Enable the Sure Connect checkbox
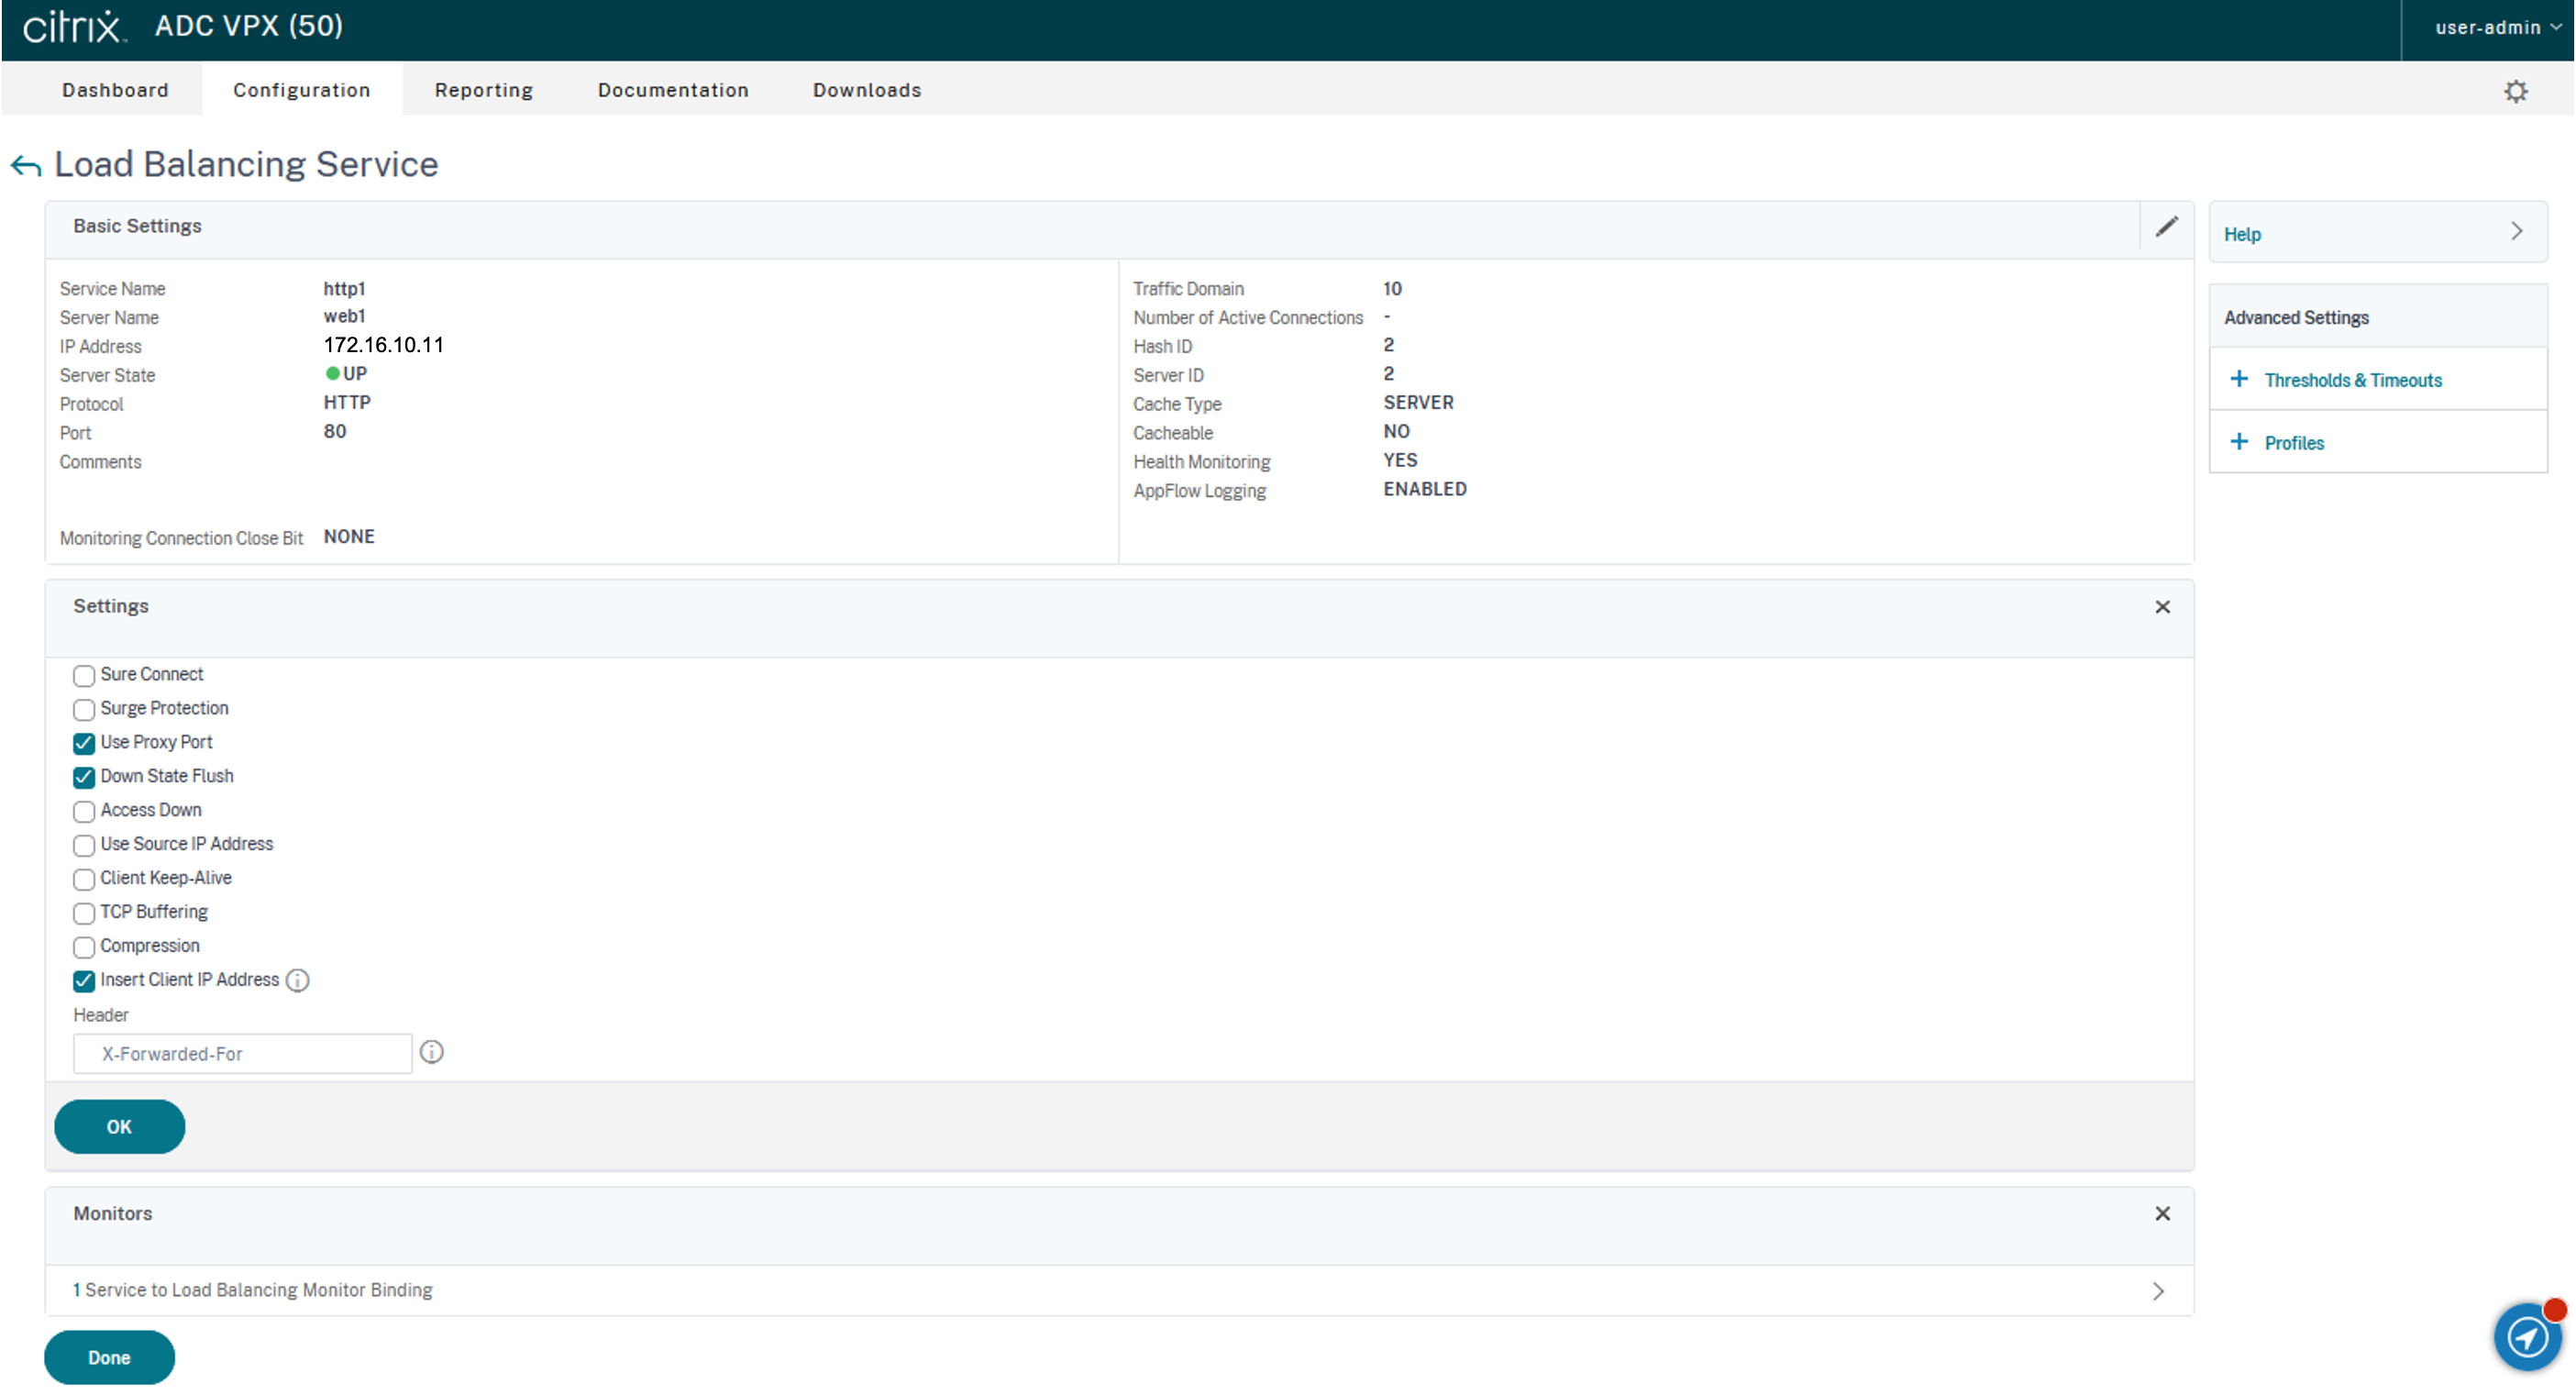 coord(84,676)
